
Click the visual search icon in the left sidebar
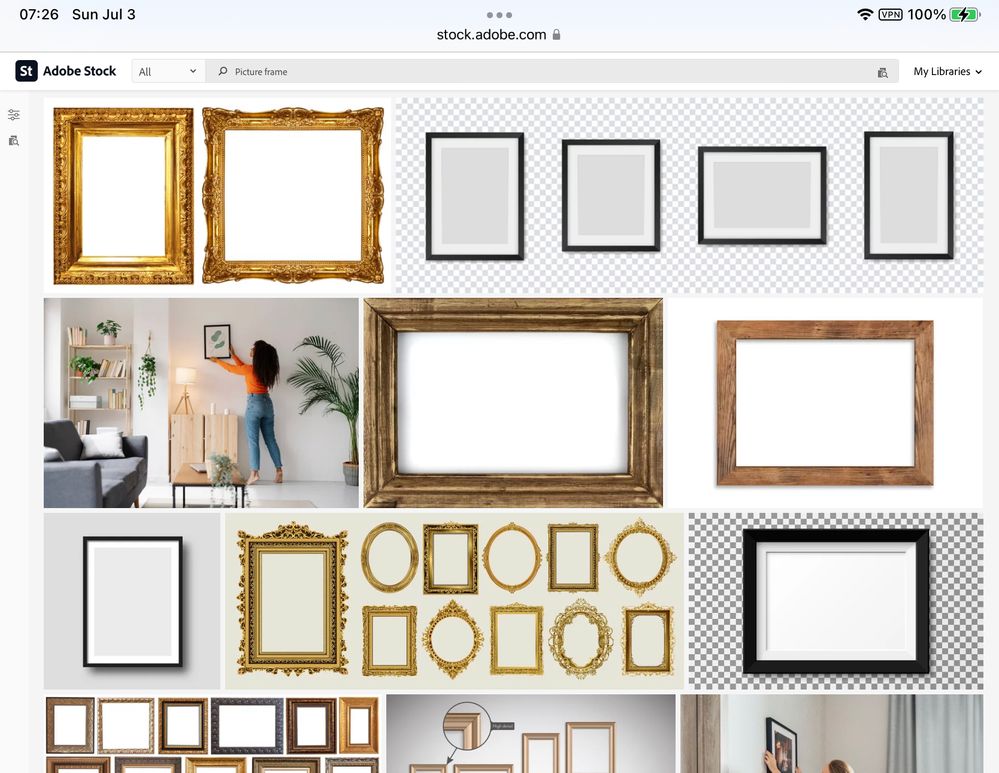[x=13, y=140]
